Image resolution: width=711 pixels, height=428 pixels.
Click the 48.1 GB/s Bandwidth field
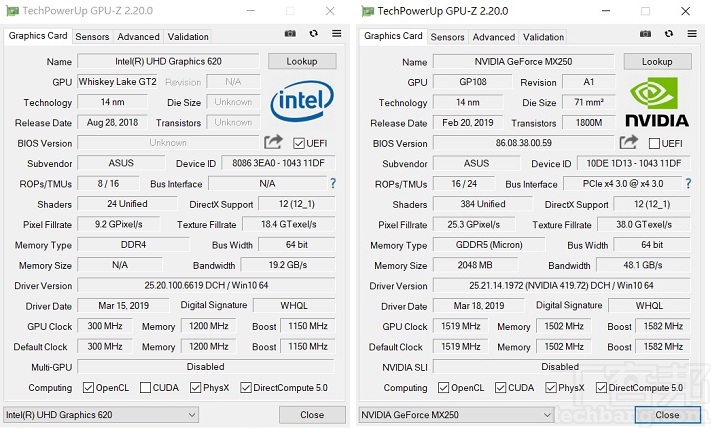tap(643, 265)
